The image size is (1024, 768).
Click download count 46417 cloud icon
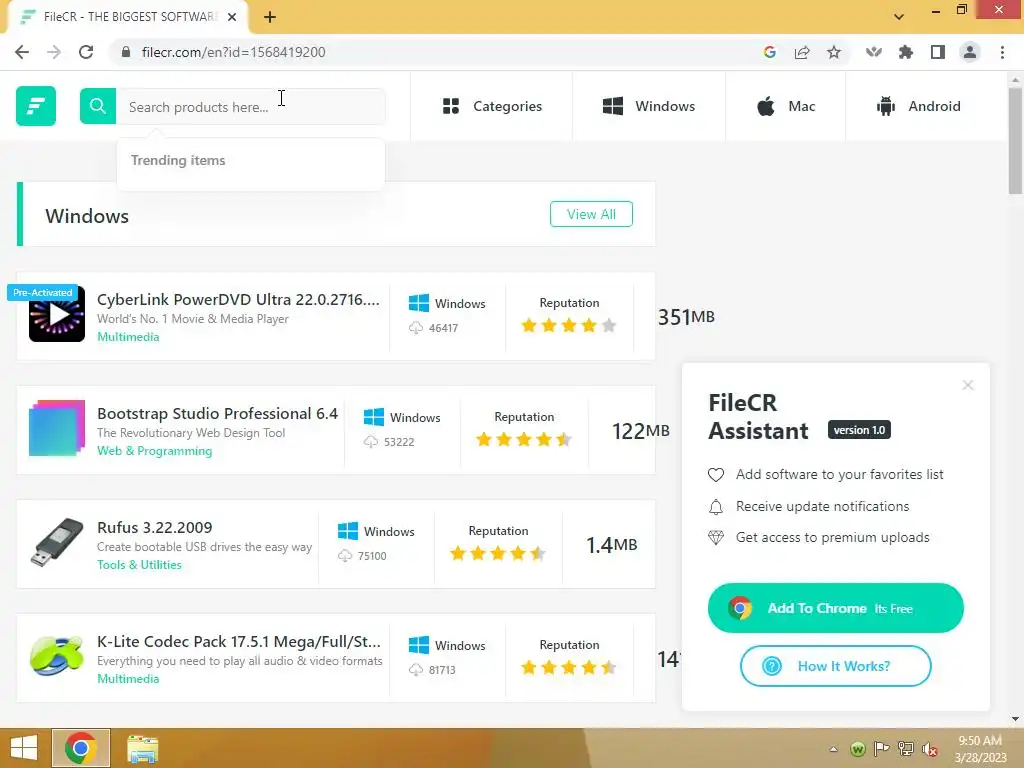coord(415,328)
